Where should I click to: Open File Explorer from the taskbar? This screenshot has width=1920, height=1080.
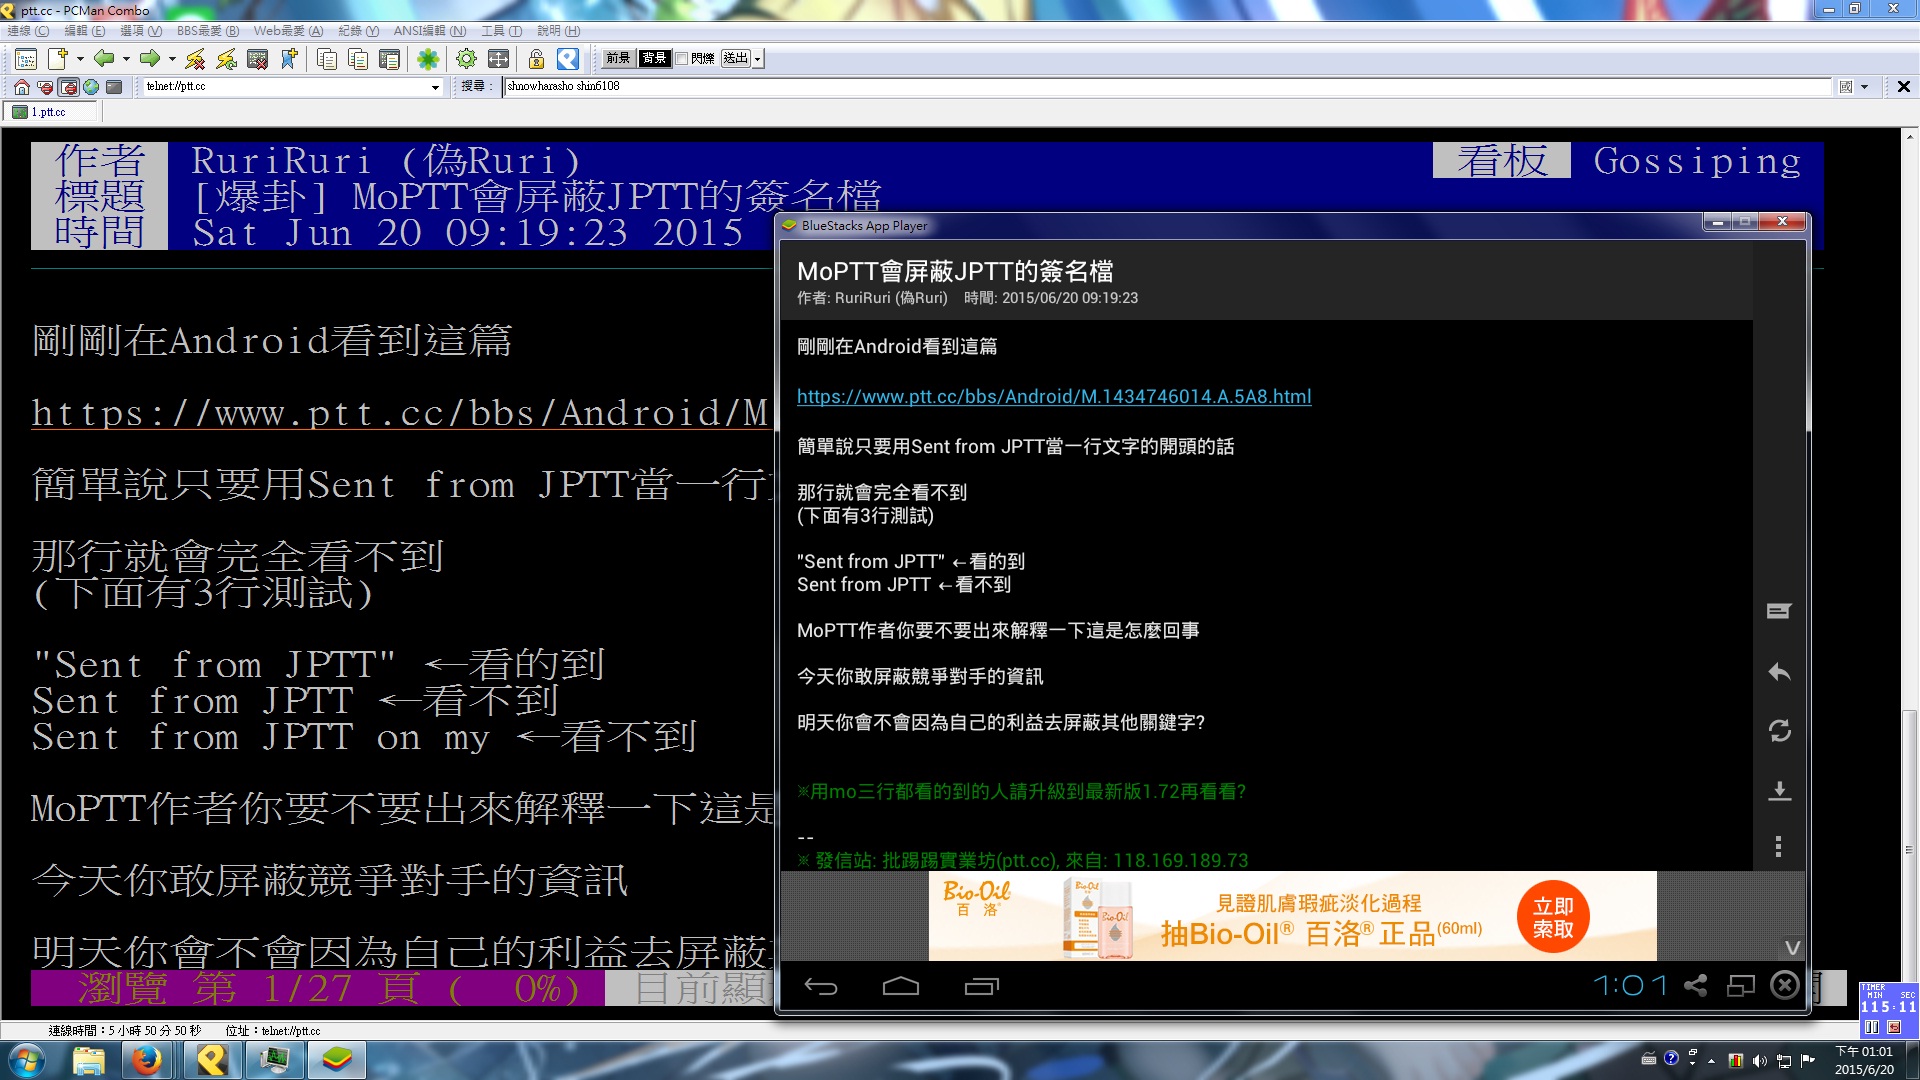[88, 1060]
